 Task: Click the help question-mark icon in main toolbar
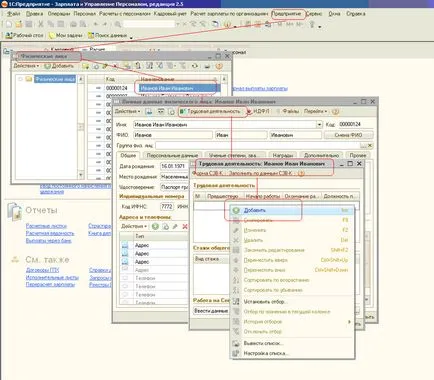pos(227,24)
